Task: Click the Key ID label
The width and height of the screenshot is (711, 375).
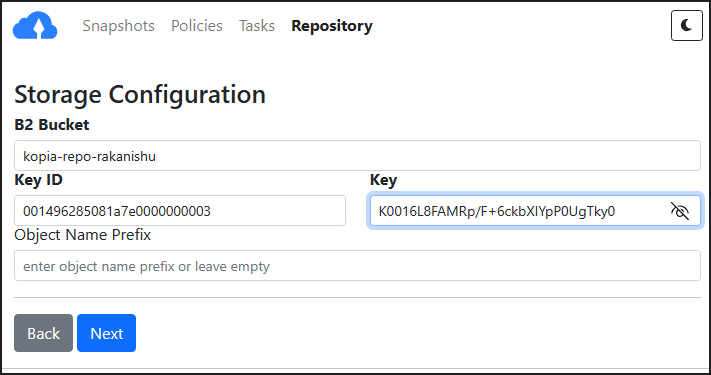Action: tap(39, 180)
